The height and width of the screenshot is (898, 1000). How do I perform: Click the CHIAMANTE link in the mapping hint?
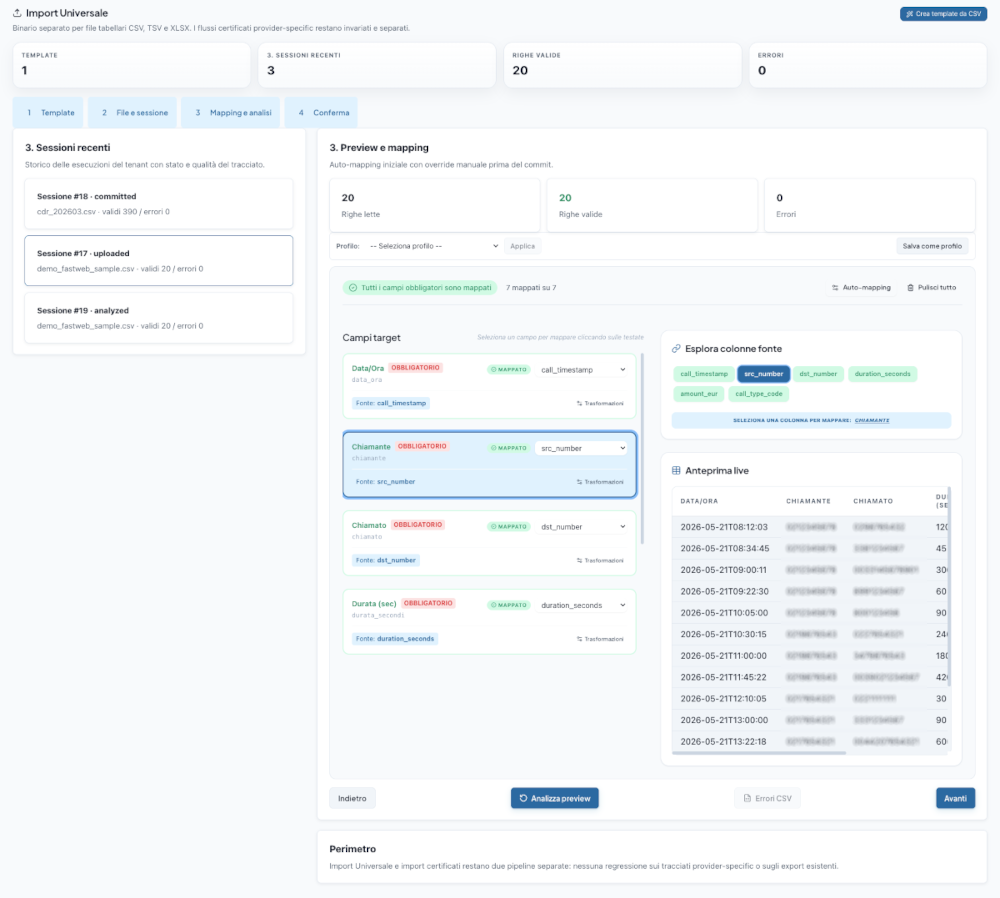(x=872, y=420)
